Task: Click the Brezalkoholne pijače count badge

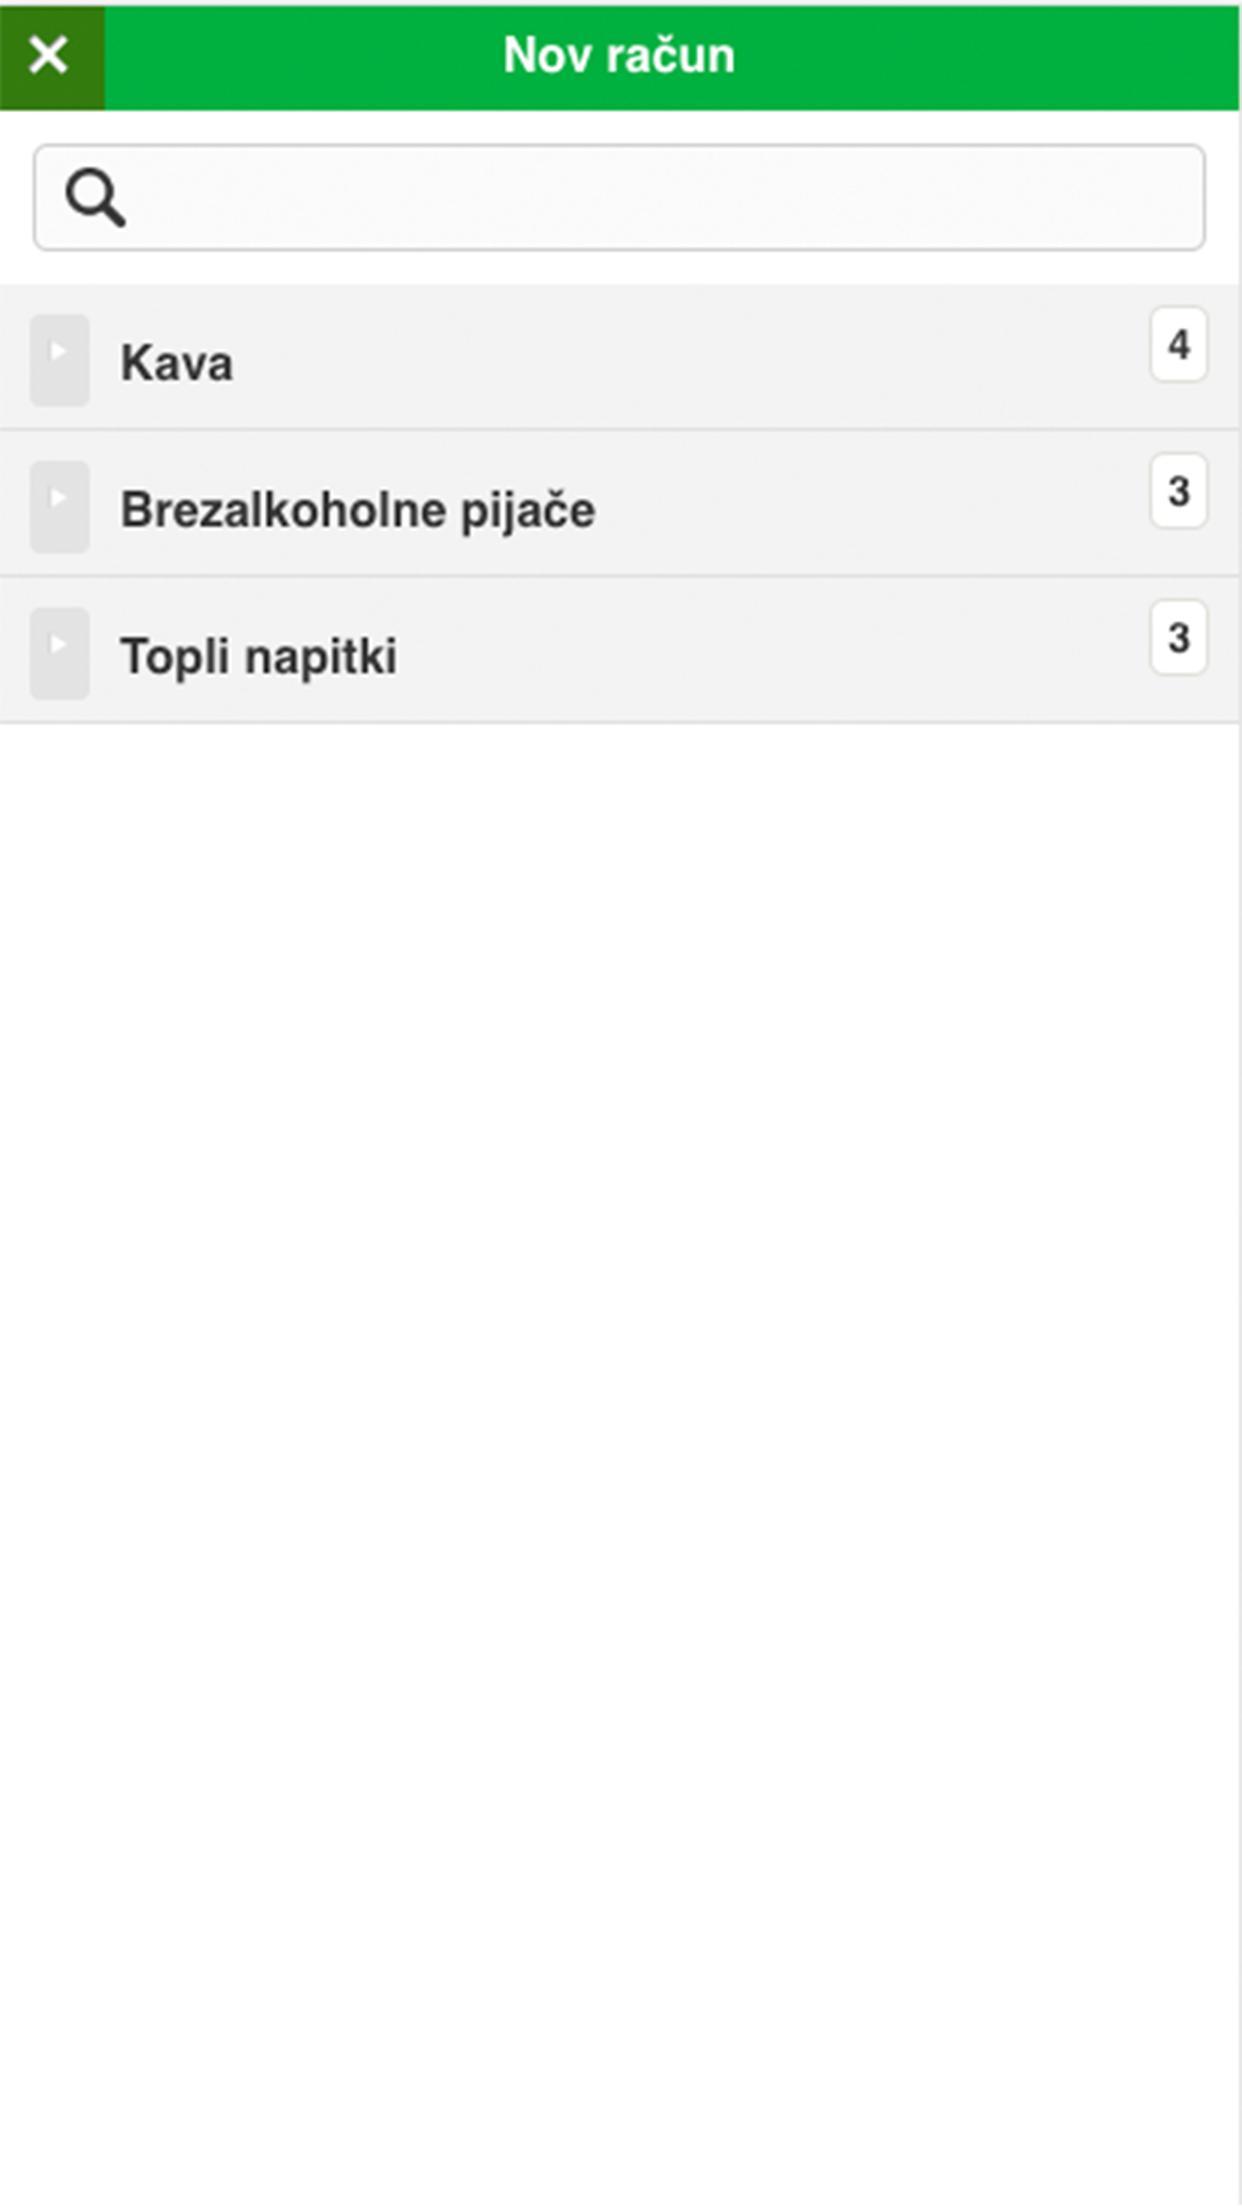Action: (1178, 491)
